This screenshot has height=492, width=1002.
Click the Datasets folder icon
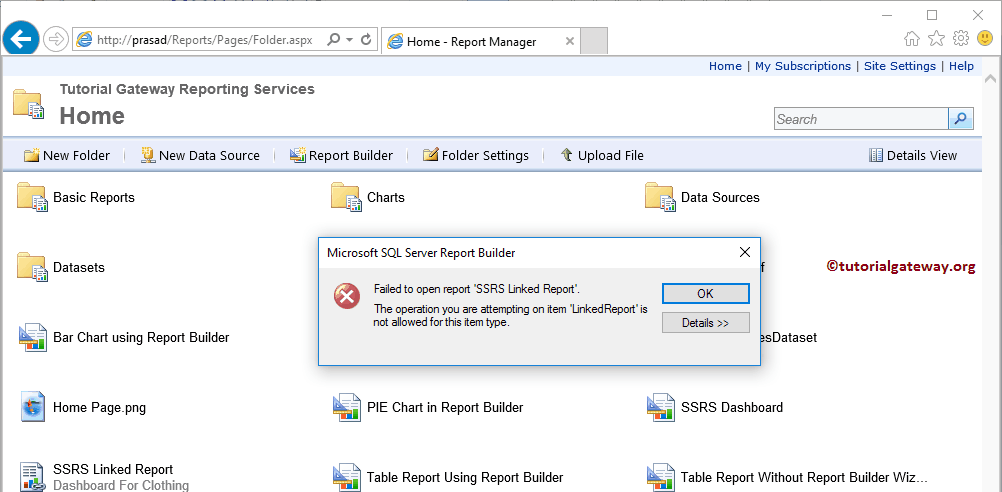(x=32, y=267)
